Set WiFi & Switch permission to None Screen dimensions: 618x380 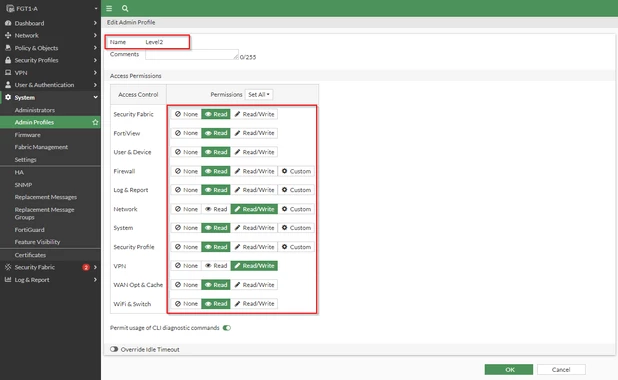point(186,304)
